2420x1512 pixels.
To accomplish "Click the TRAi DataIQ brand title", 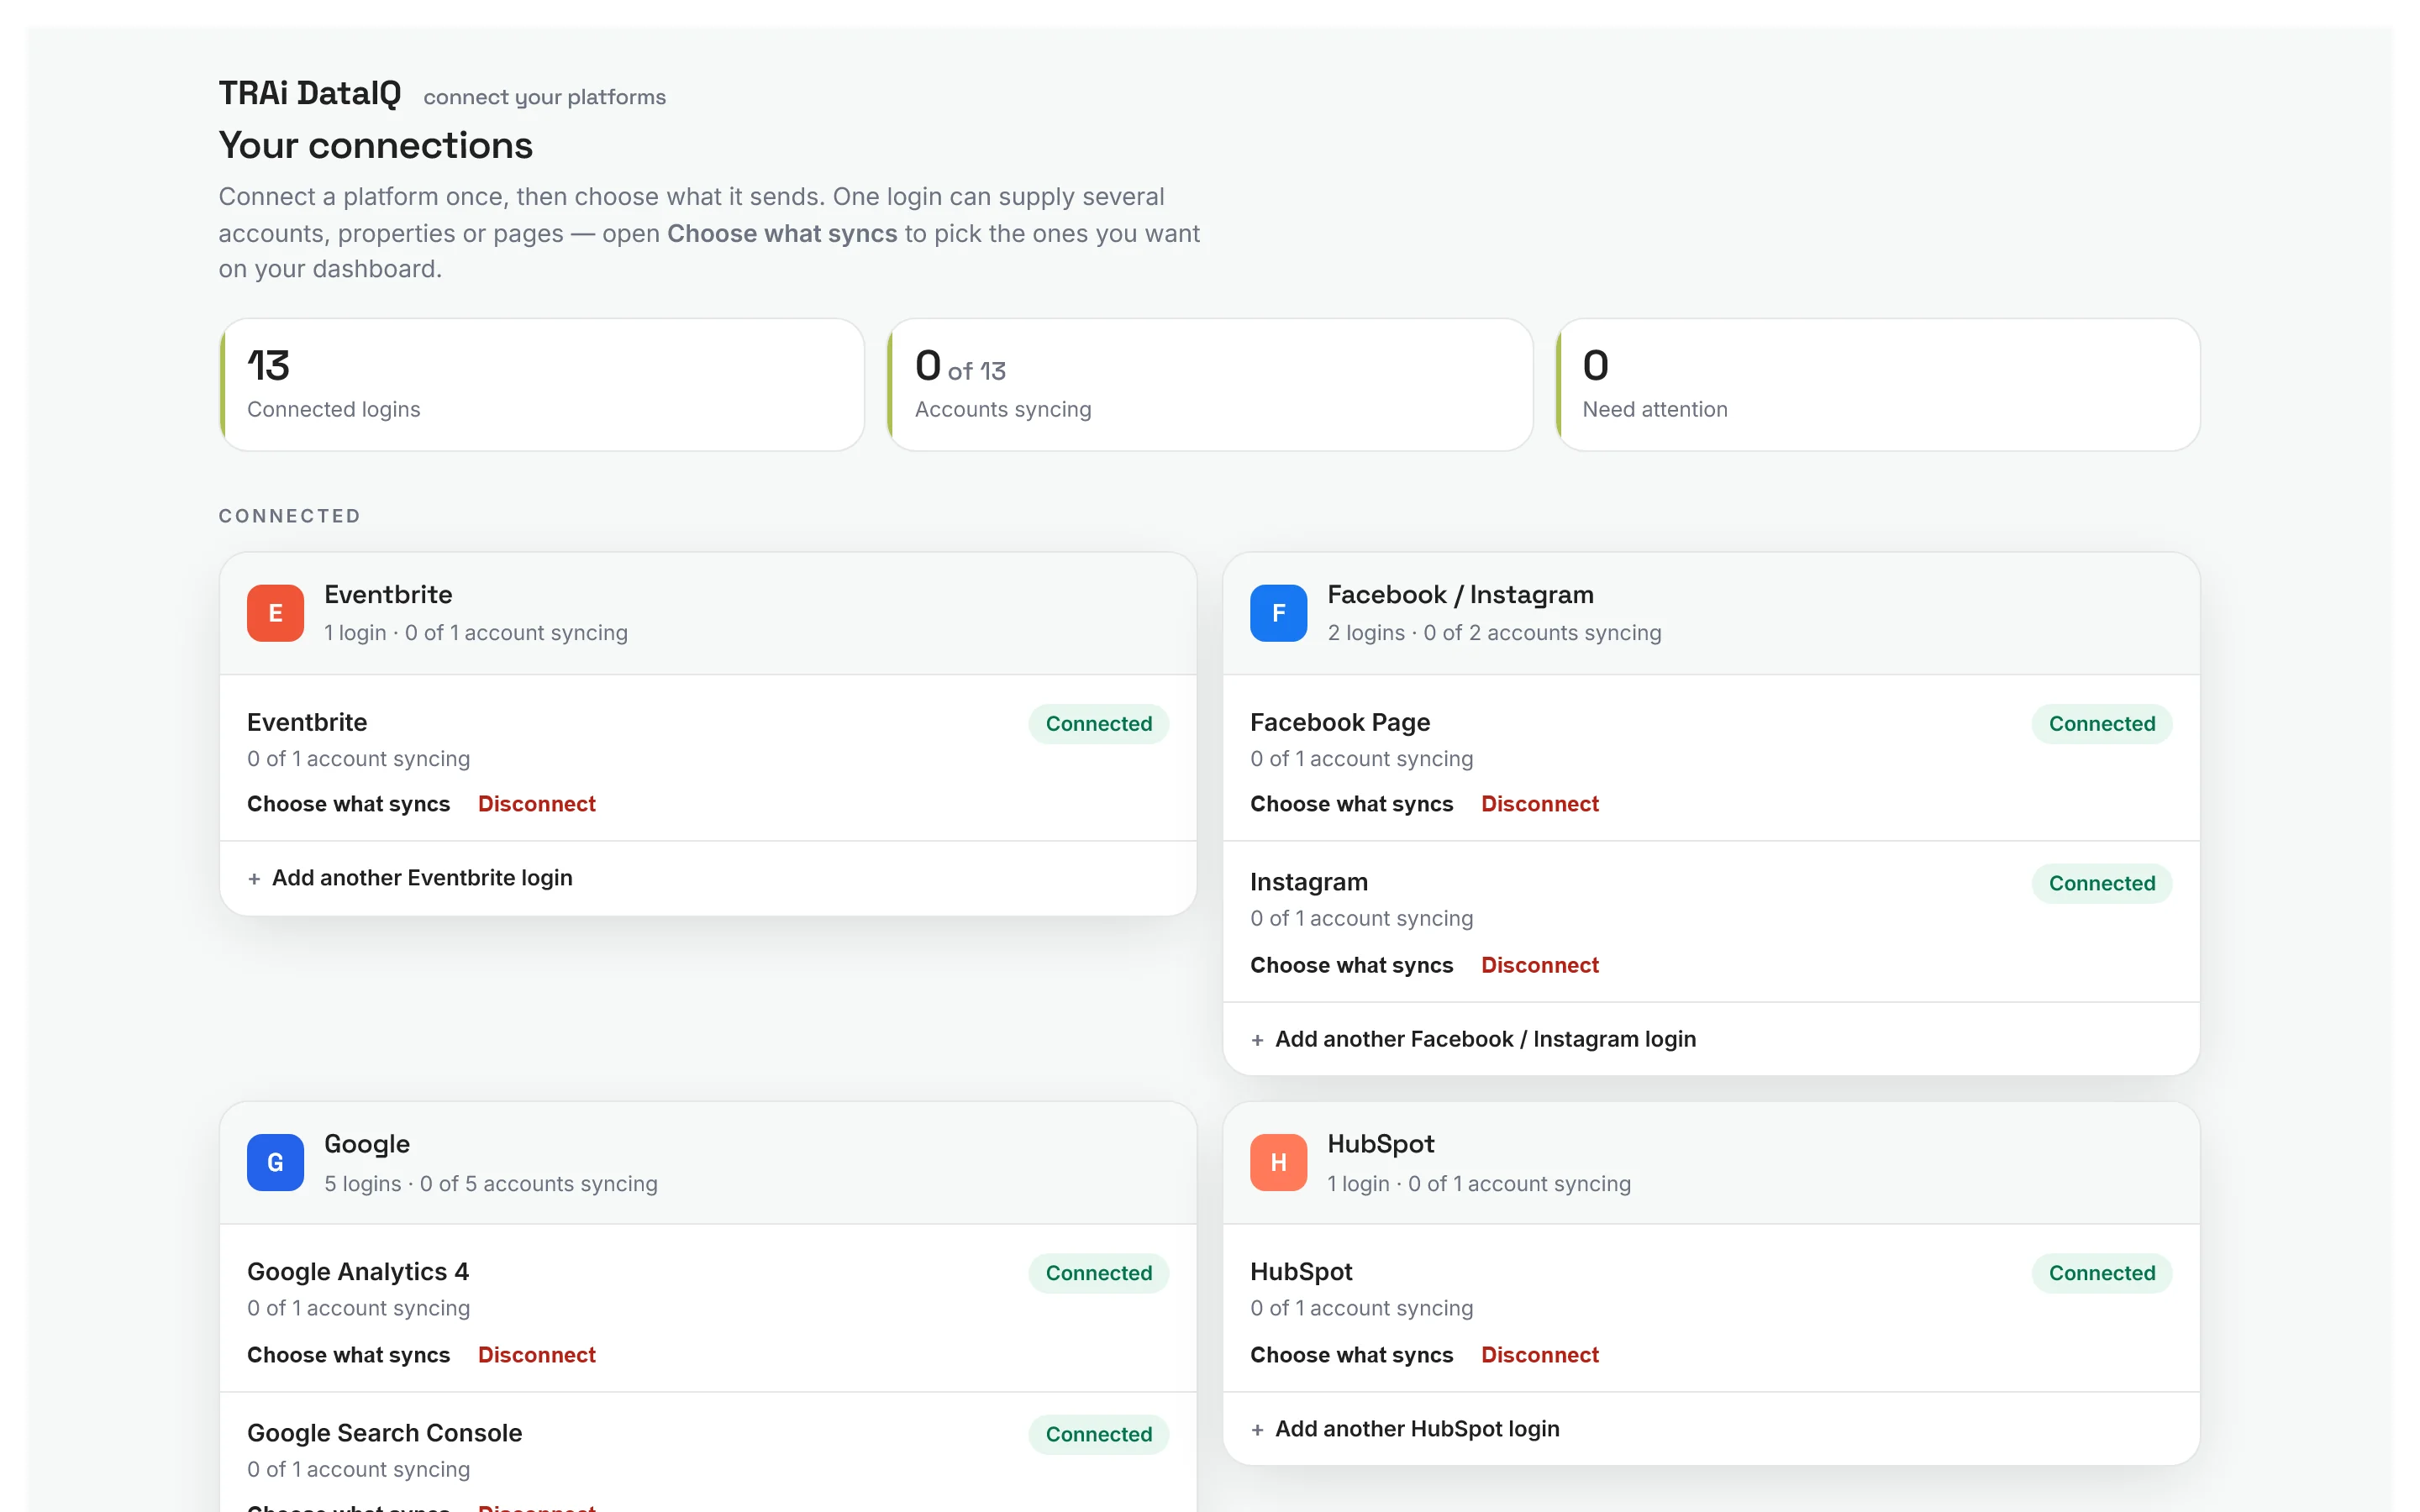I will pos(310,93).
